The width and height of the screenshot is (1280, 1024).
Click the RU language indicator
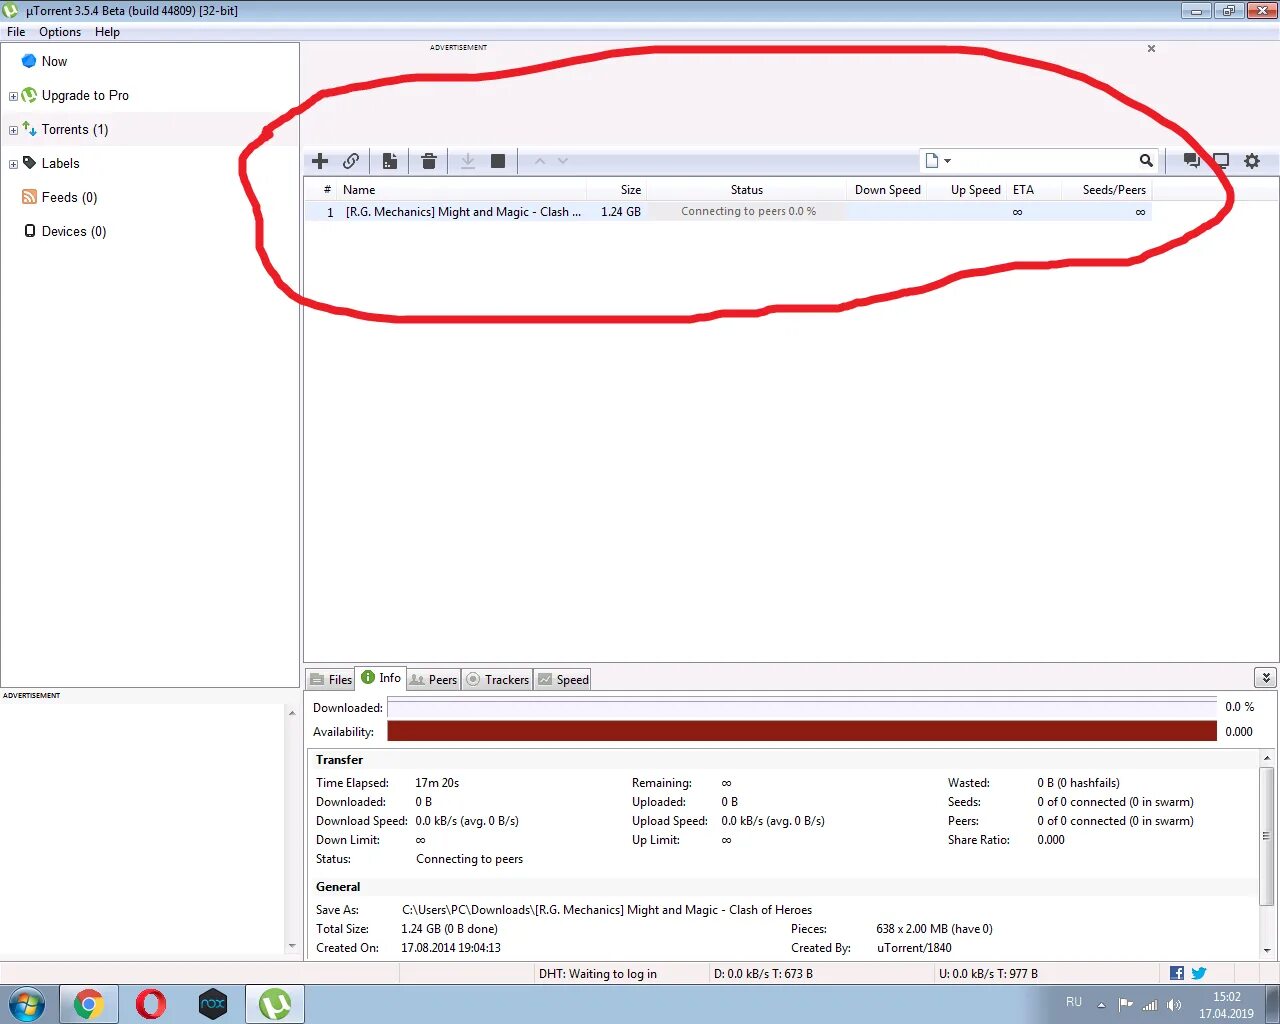1074,1002
